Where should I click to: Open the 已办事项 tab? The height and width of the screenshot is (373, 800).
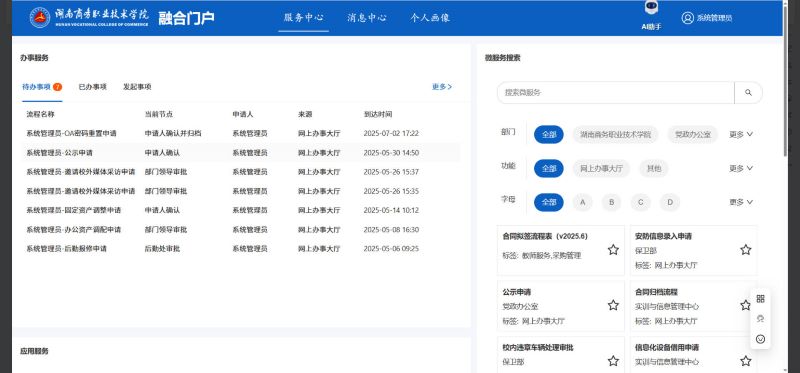point(92,87)
